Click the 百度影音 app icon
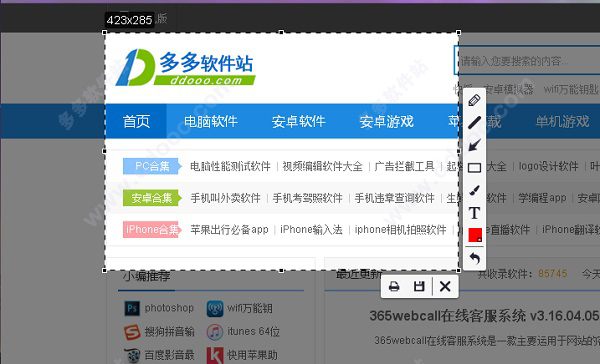The image size is (600, 364). pyautogui.click(x=132, y=356)
